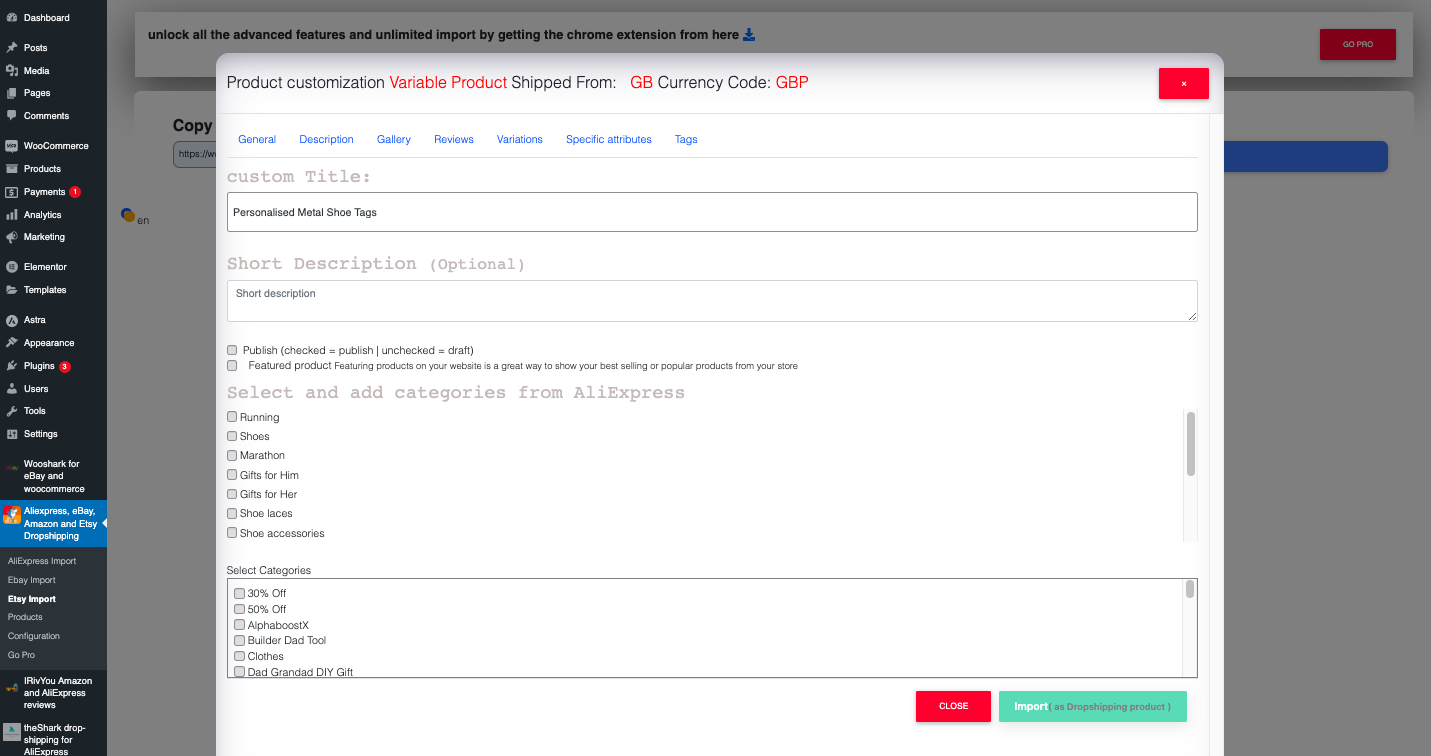This screenshot has width=1431, height=756.
Task: Open plugin Configuration submenu link
Action: (x=34, y=636)
